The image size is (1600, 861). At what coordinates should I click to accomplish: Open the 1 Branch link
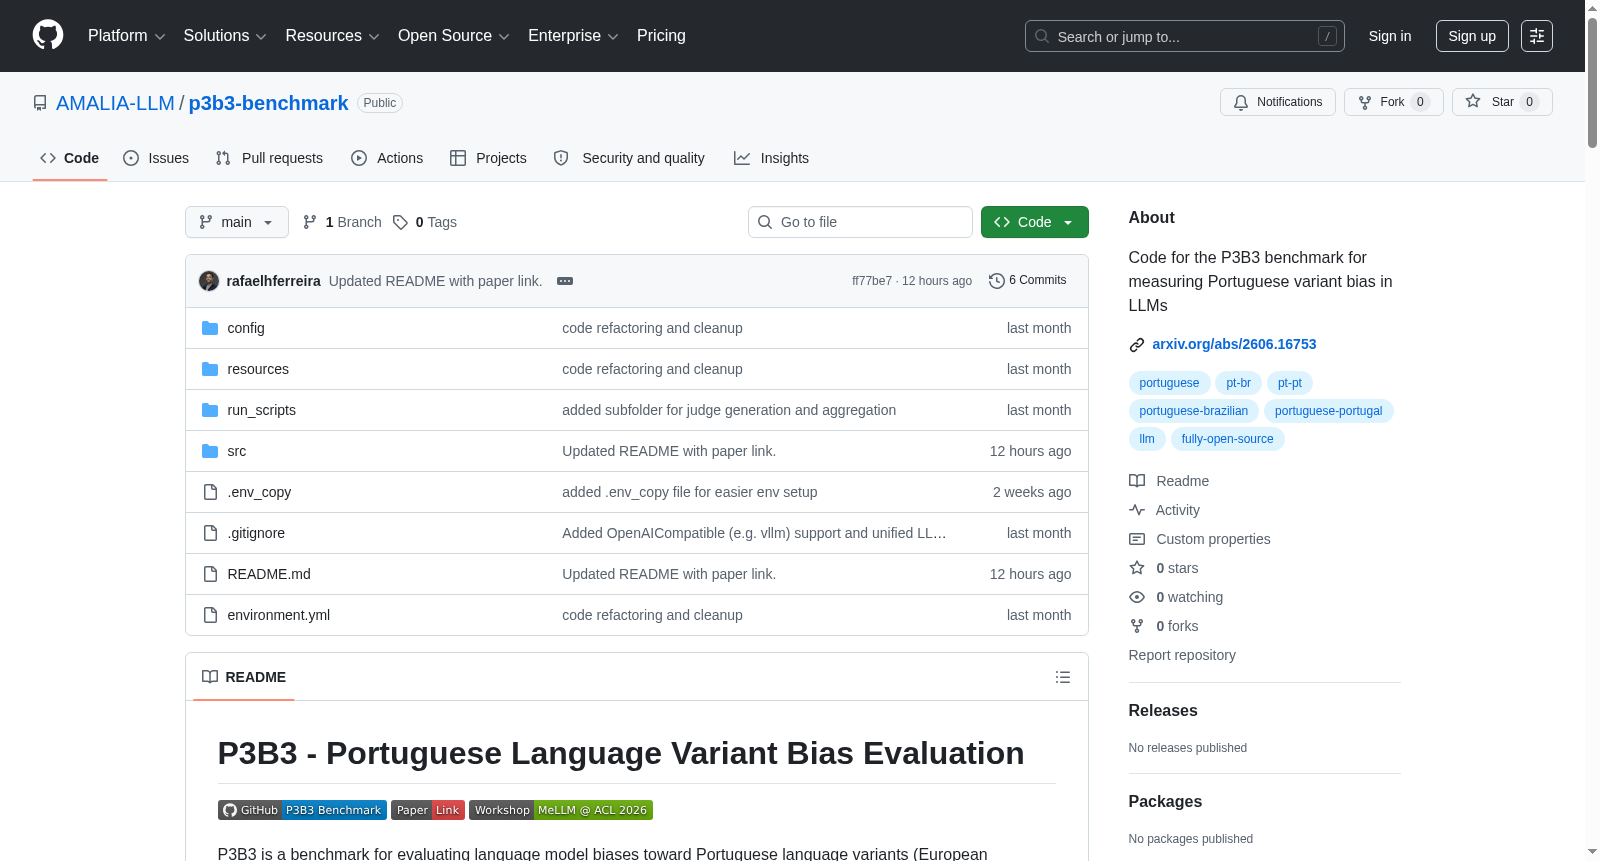[x=343, y=222]
